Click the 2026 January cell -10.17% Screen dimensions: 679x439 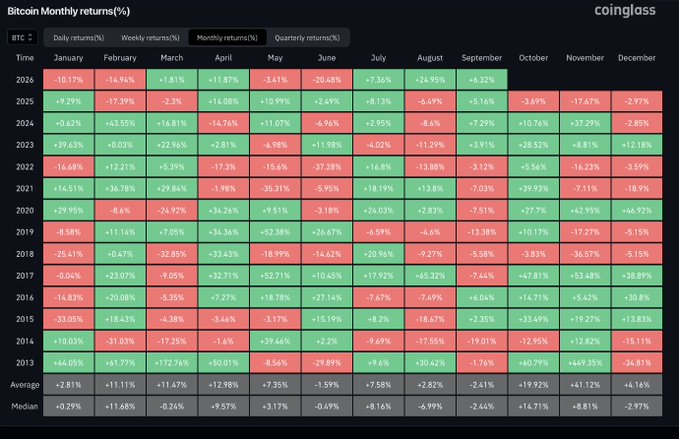(68, 80)
